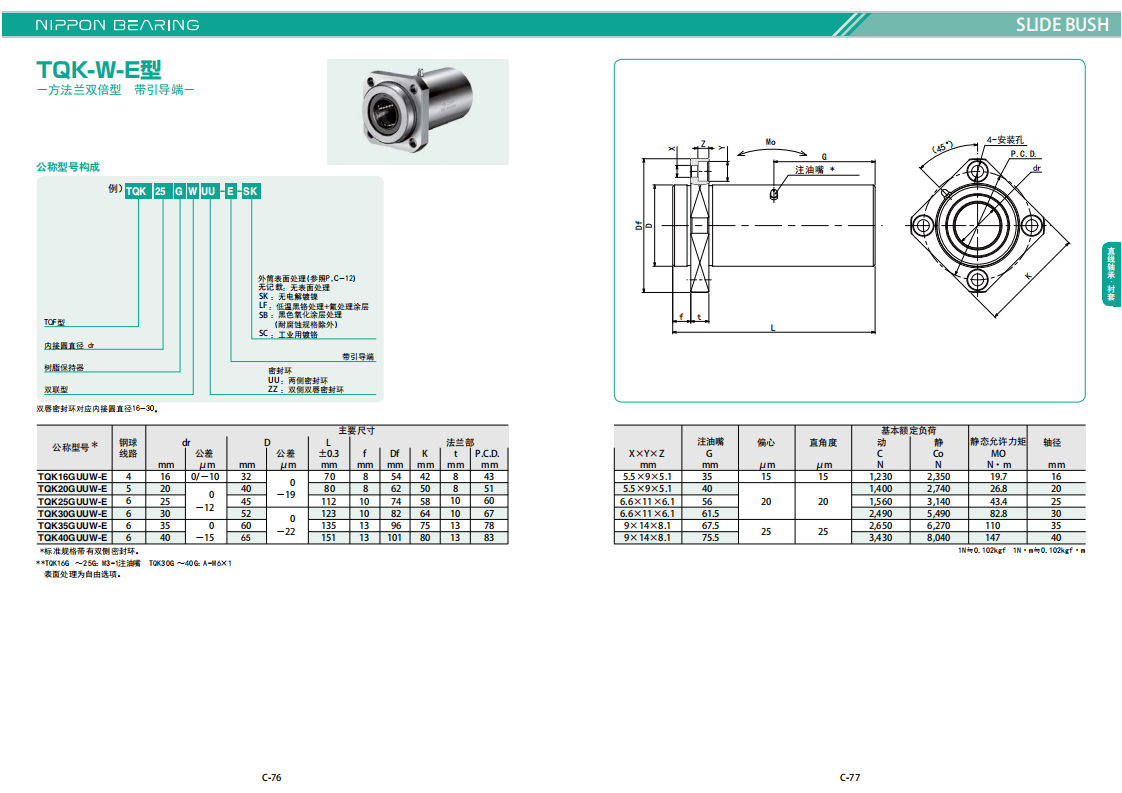Click the 9×14×8.1 cell in the last row

point(647,537)
